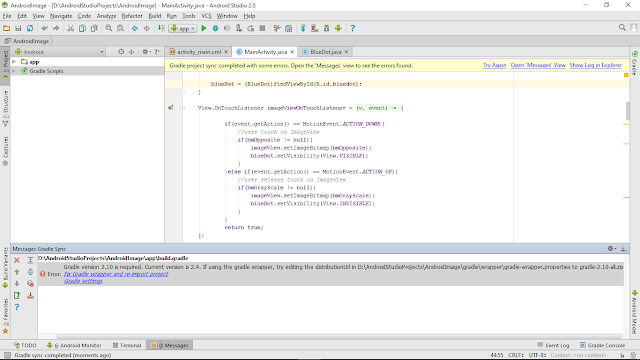Open the Terminal tool window tab
Image resolution: width=640 pixels, height=360 pixels.
pyautogui.click(x=127, y=345)
